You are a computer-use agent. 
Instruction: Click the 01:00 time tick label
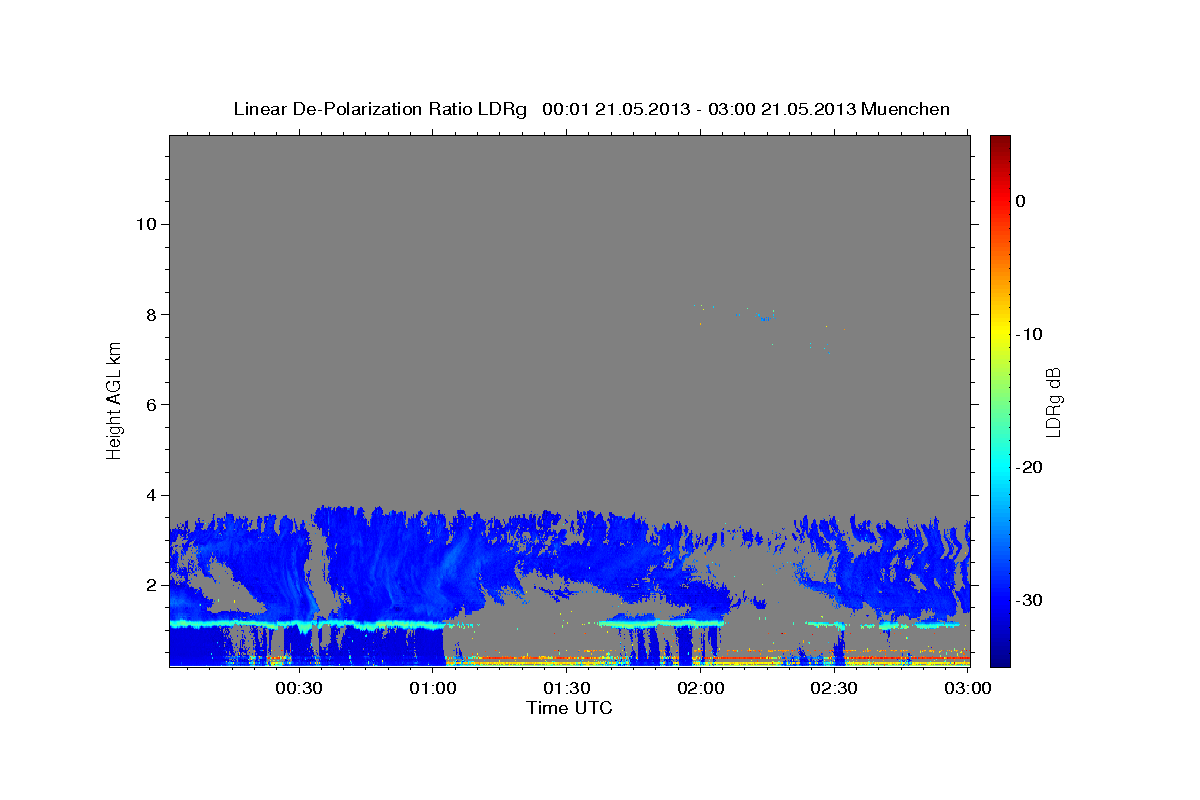tap(432, 688)
